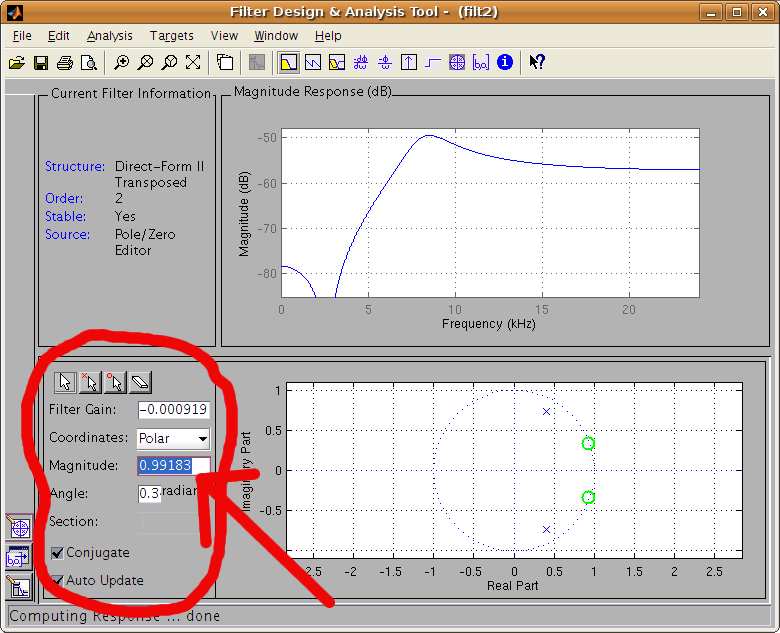Select the lower green zero circle
Image resolution: width=780 pixels, height=633 pixels.
(x=588, y=497)
